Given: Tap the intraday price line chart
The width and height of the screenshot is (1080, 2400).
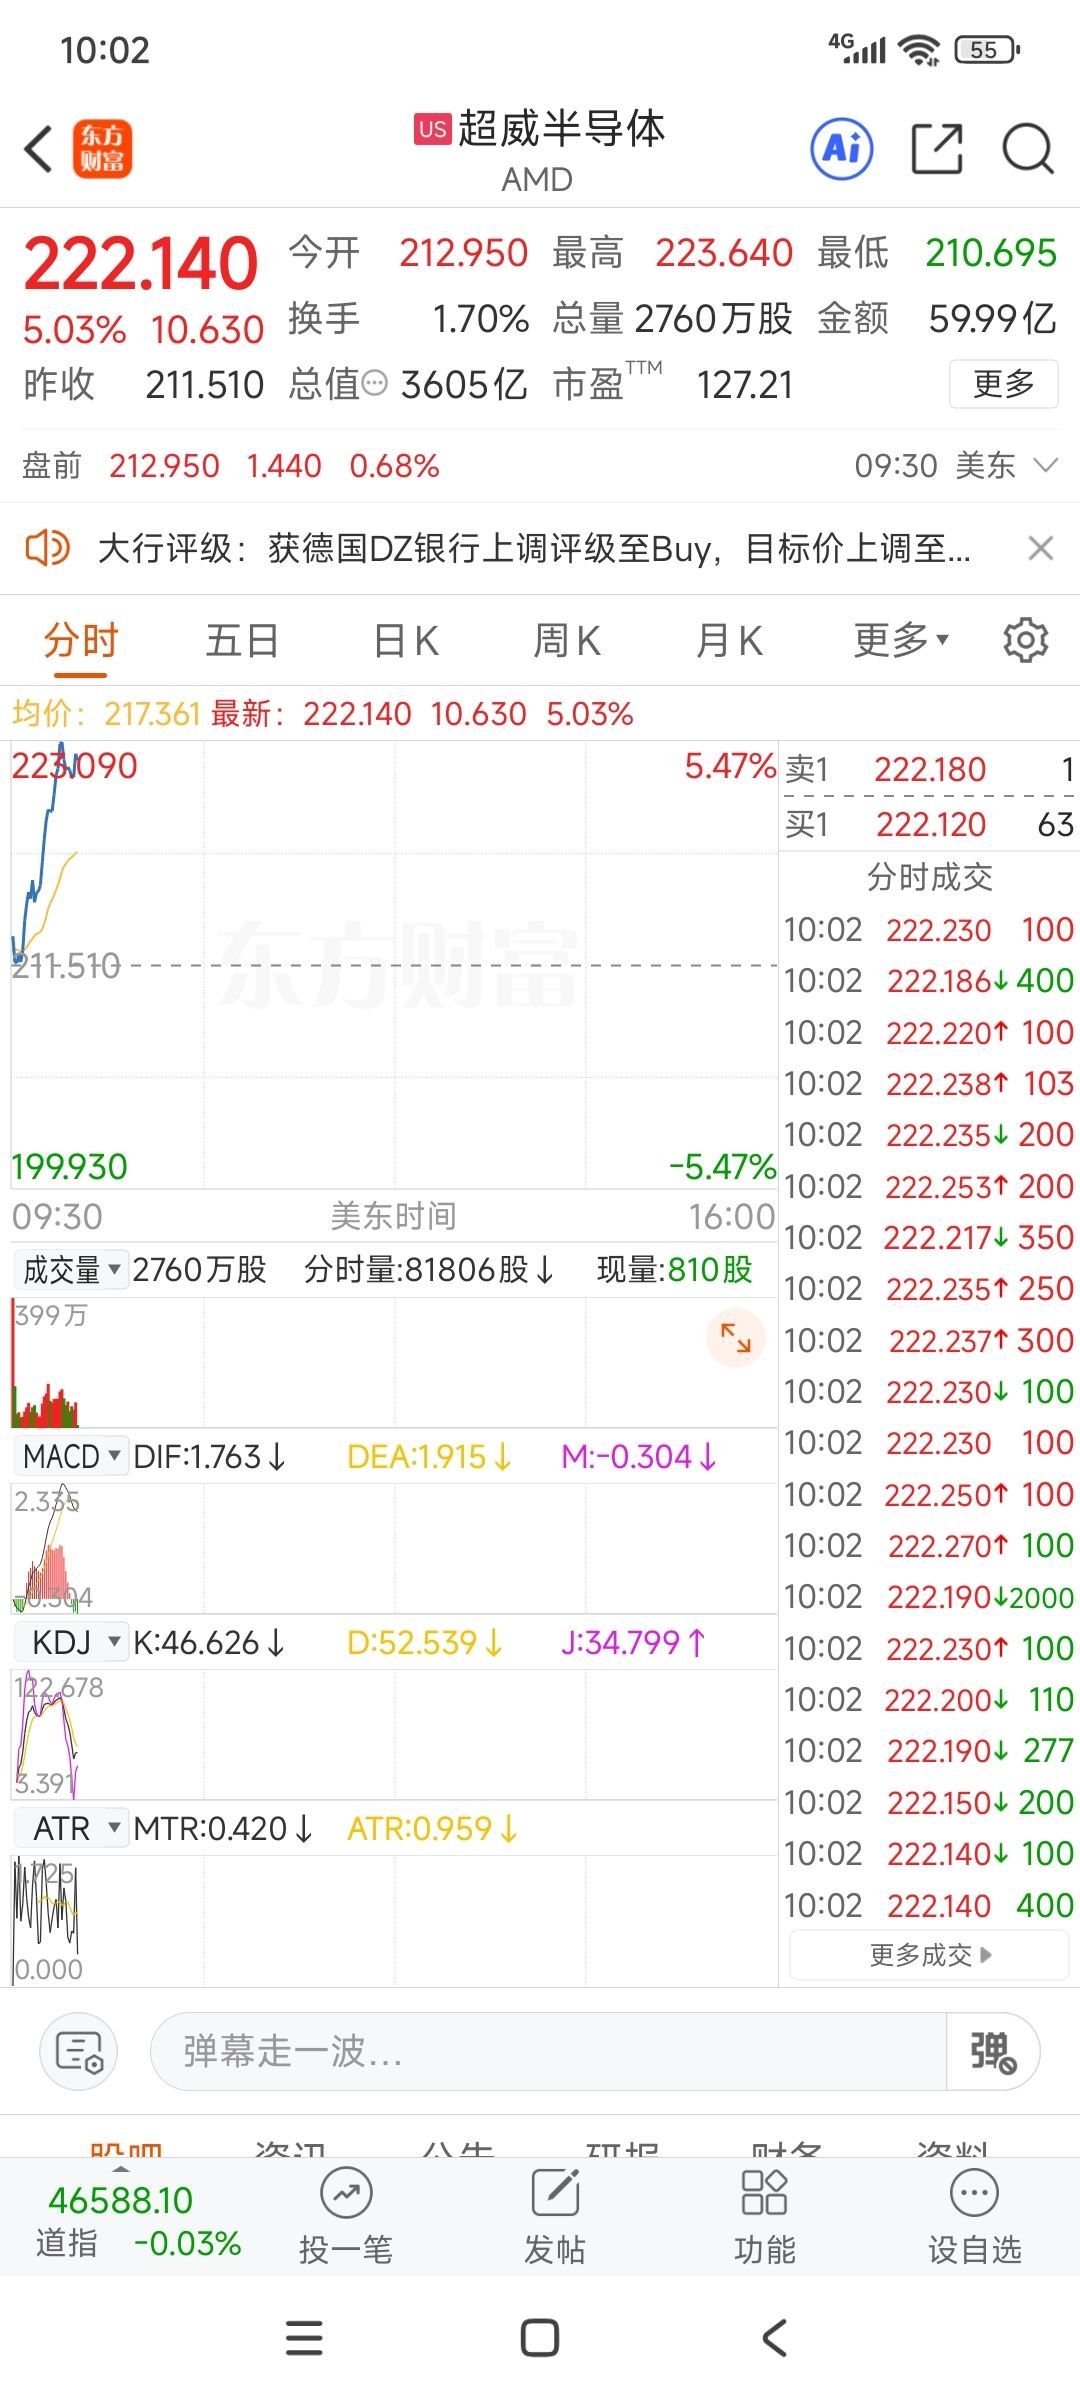Looking at the screenshot, I should (394, 965).
